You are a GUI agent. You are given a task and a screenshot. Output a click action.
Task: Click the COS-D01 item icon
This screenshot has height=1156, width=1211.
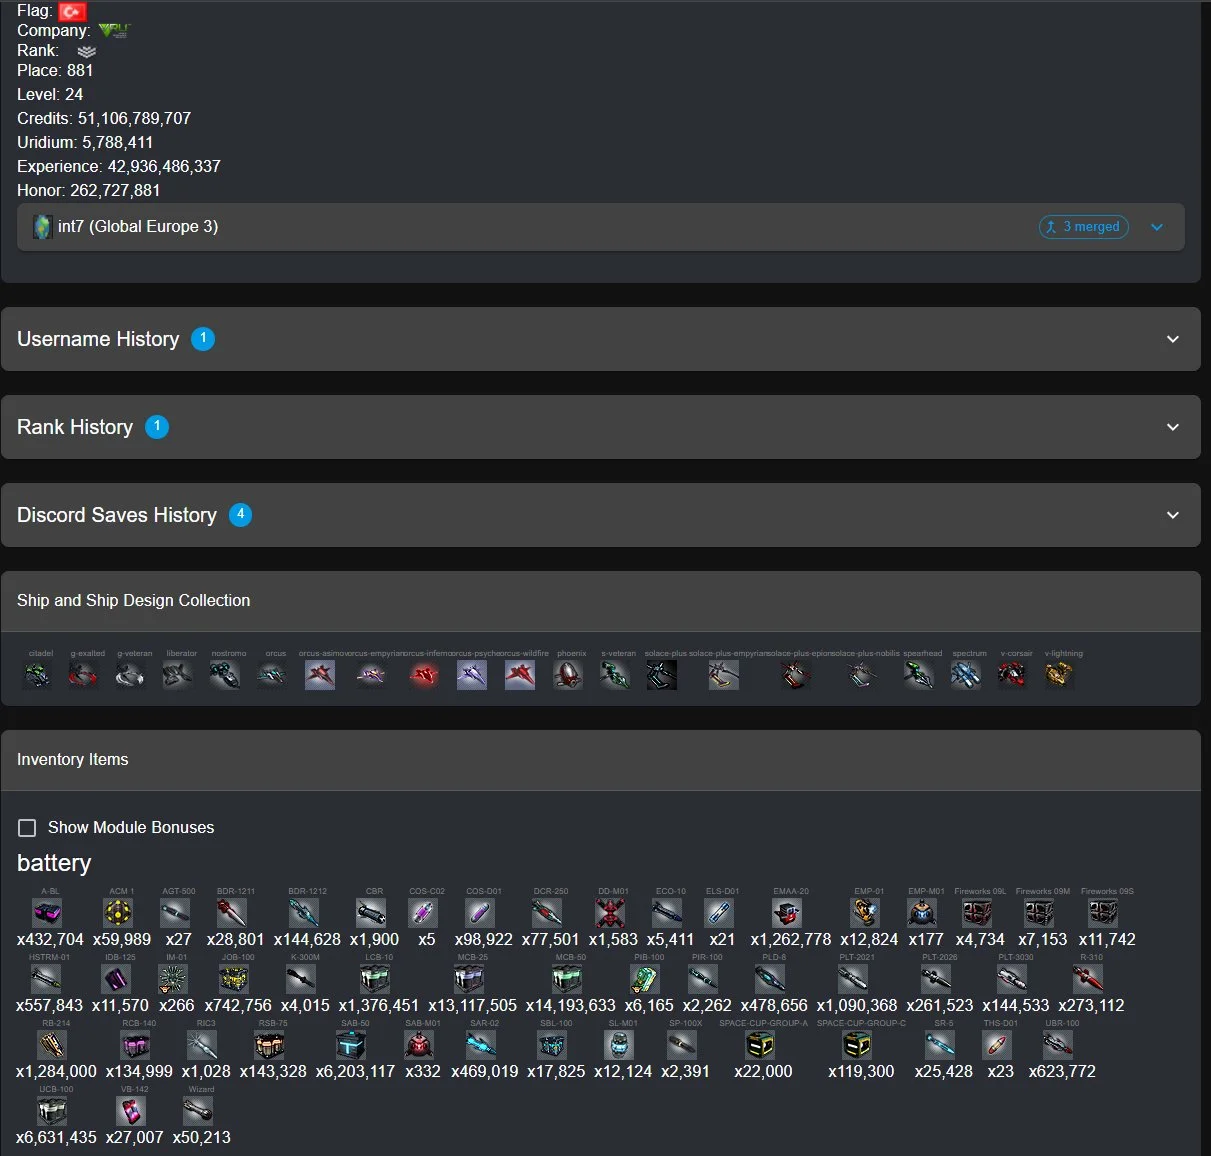click(x=480, y=913)
